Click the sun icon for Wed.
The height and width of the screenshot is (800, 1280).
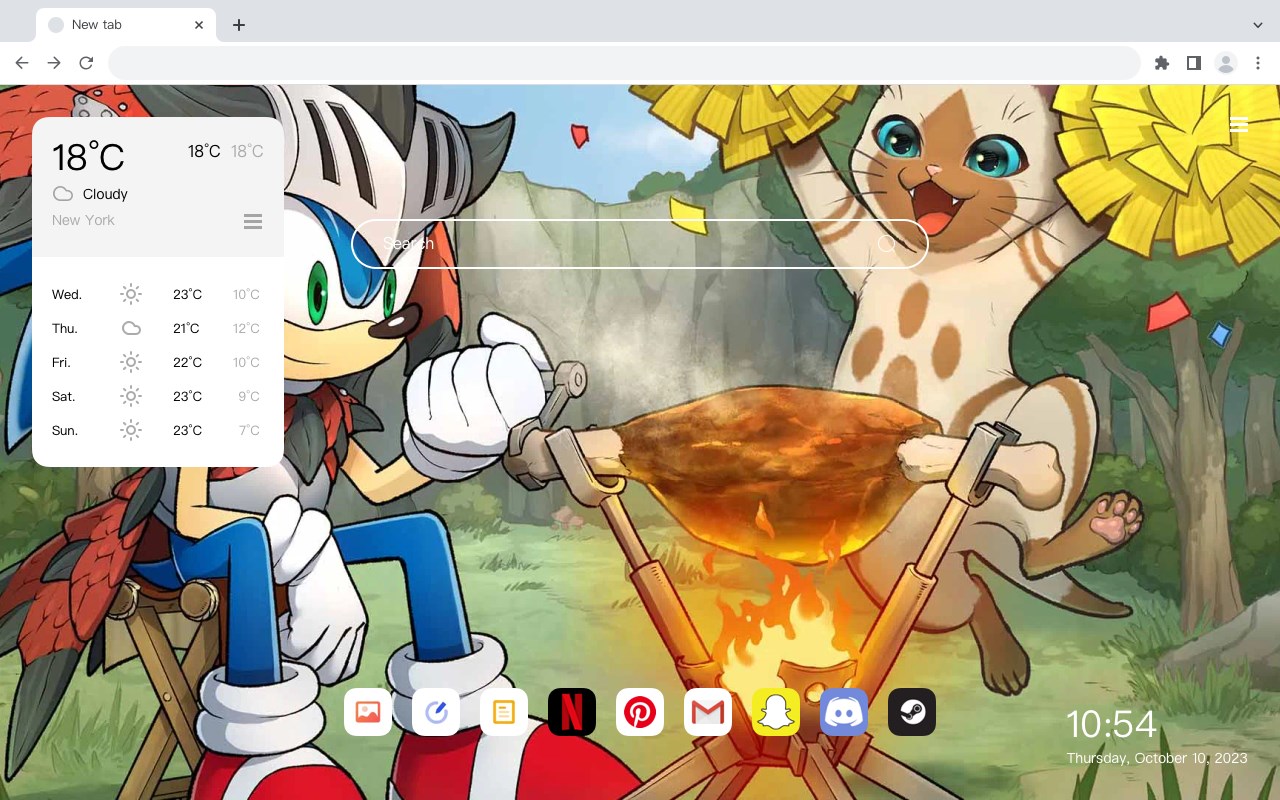(x=131, y=294)
